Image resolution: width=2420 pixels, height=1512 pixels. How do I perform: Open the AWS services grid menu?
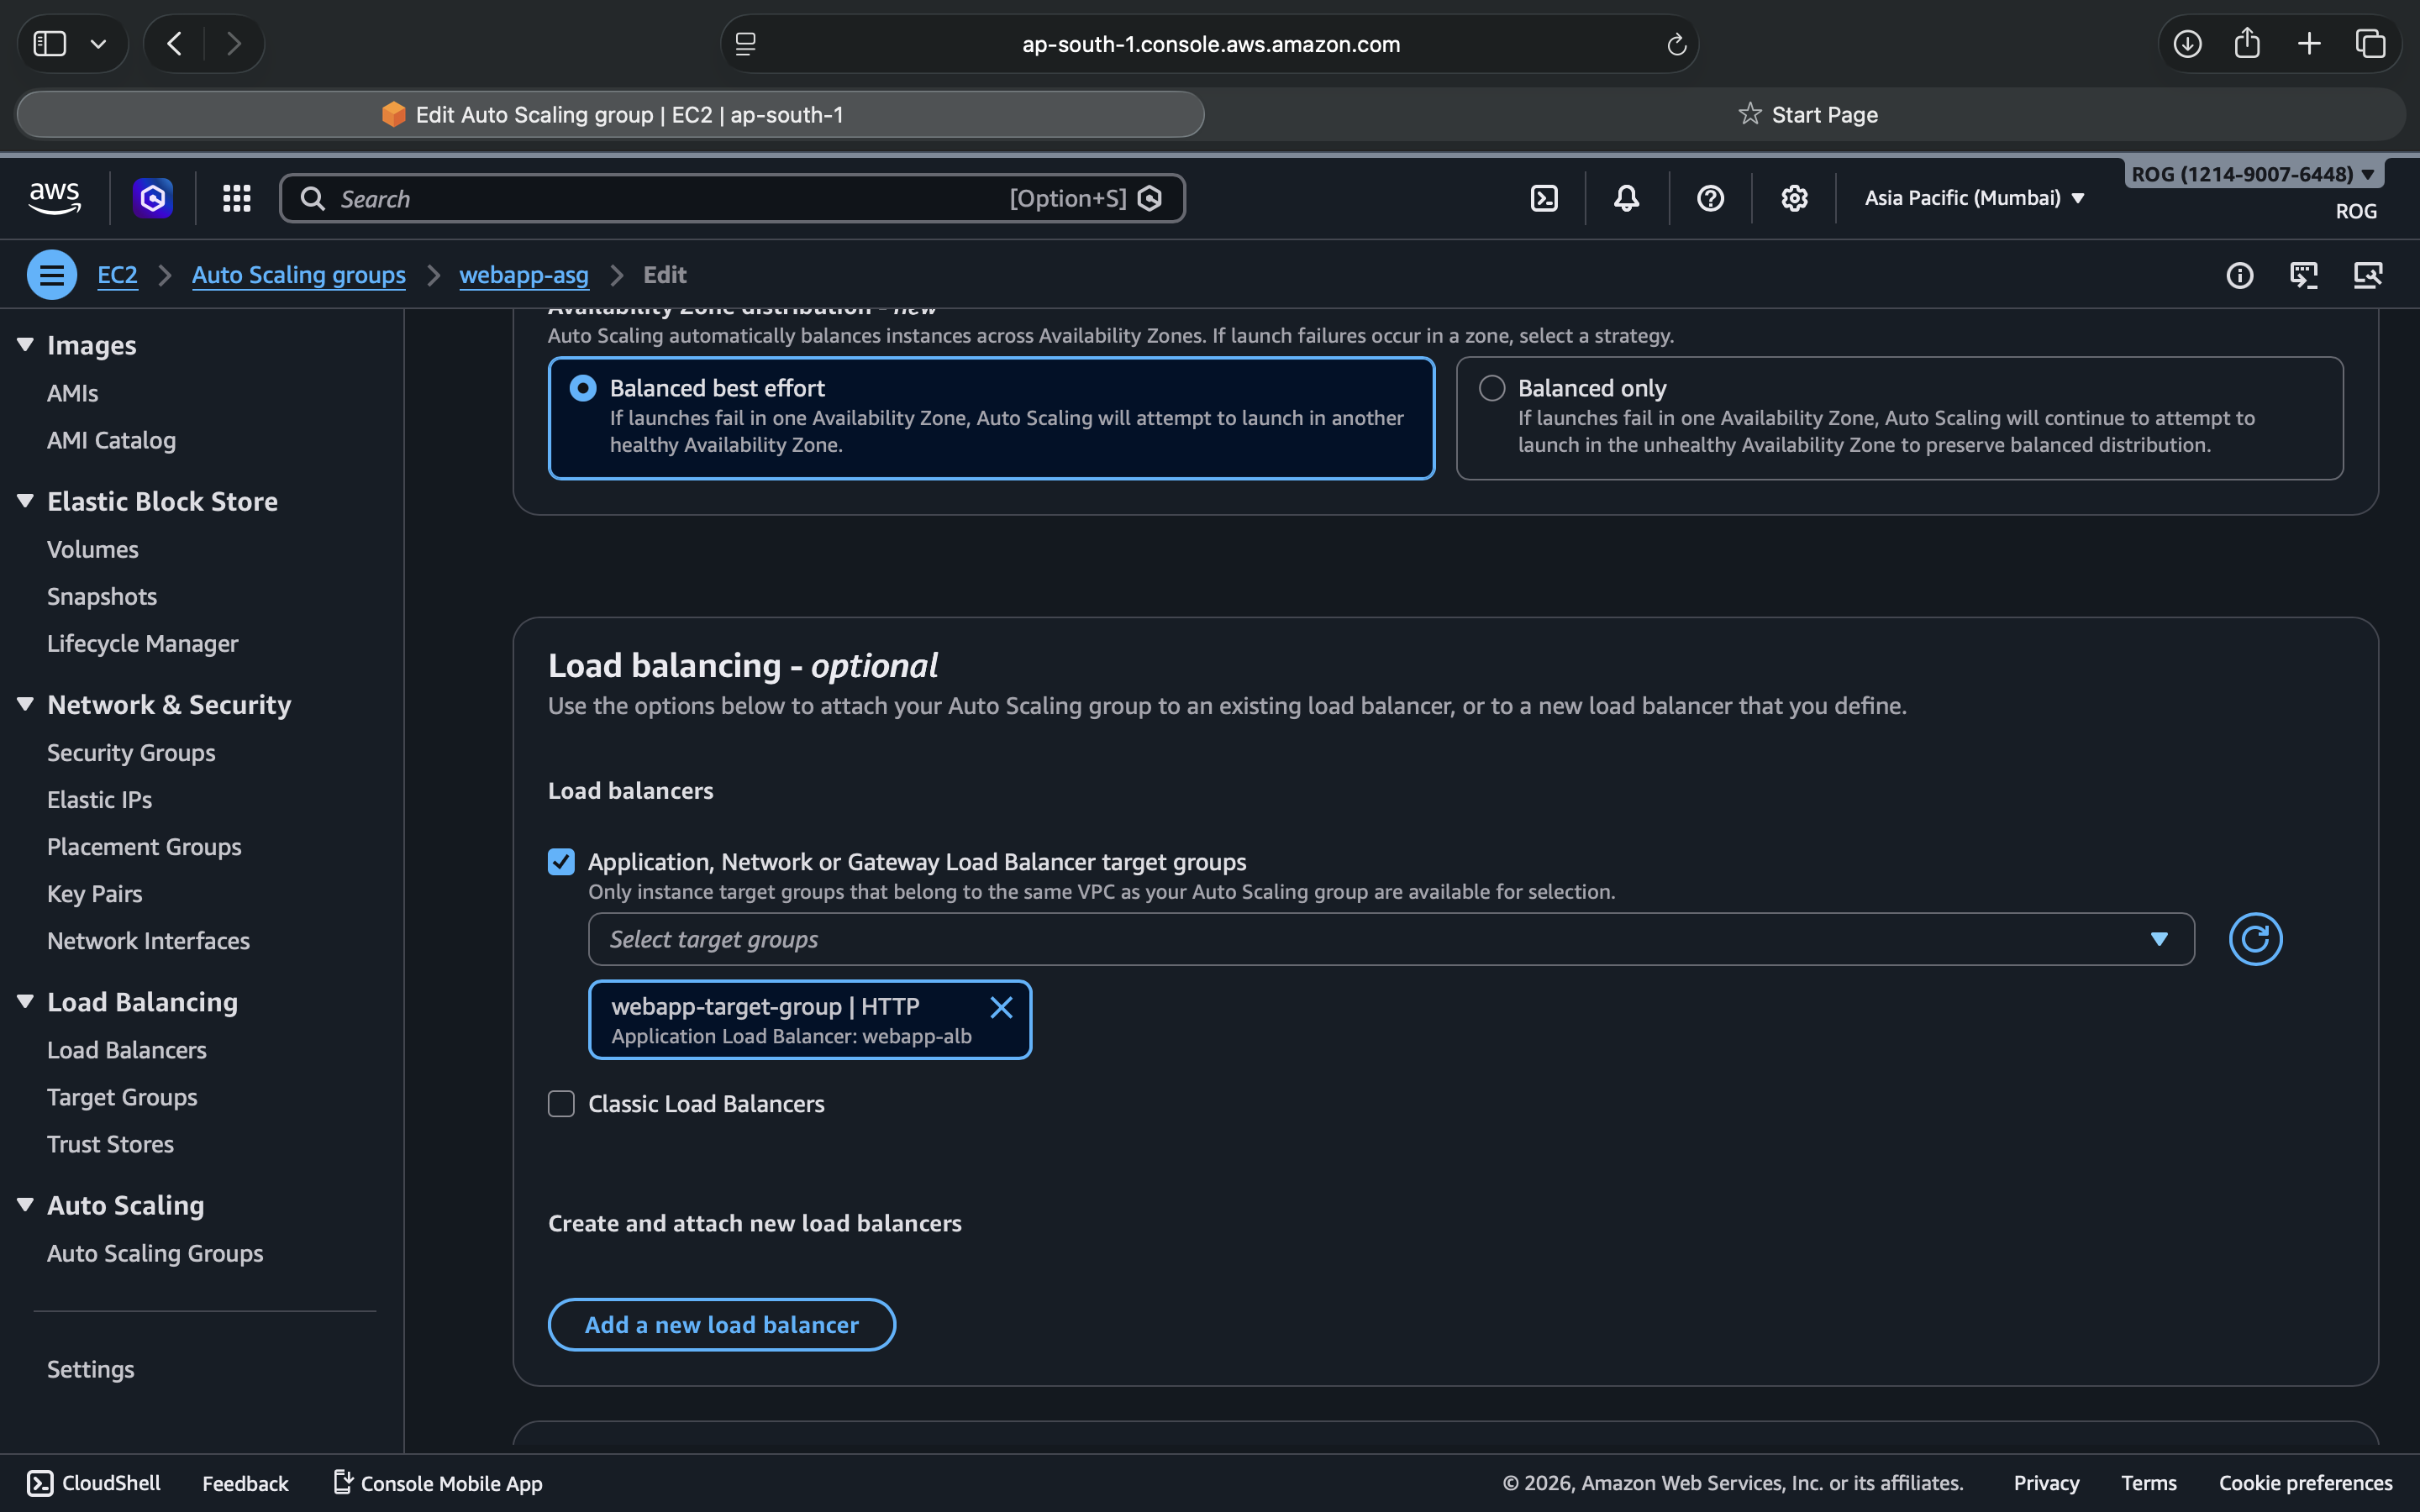236,198
